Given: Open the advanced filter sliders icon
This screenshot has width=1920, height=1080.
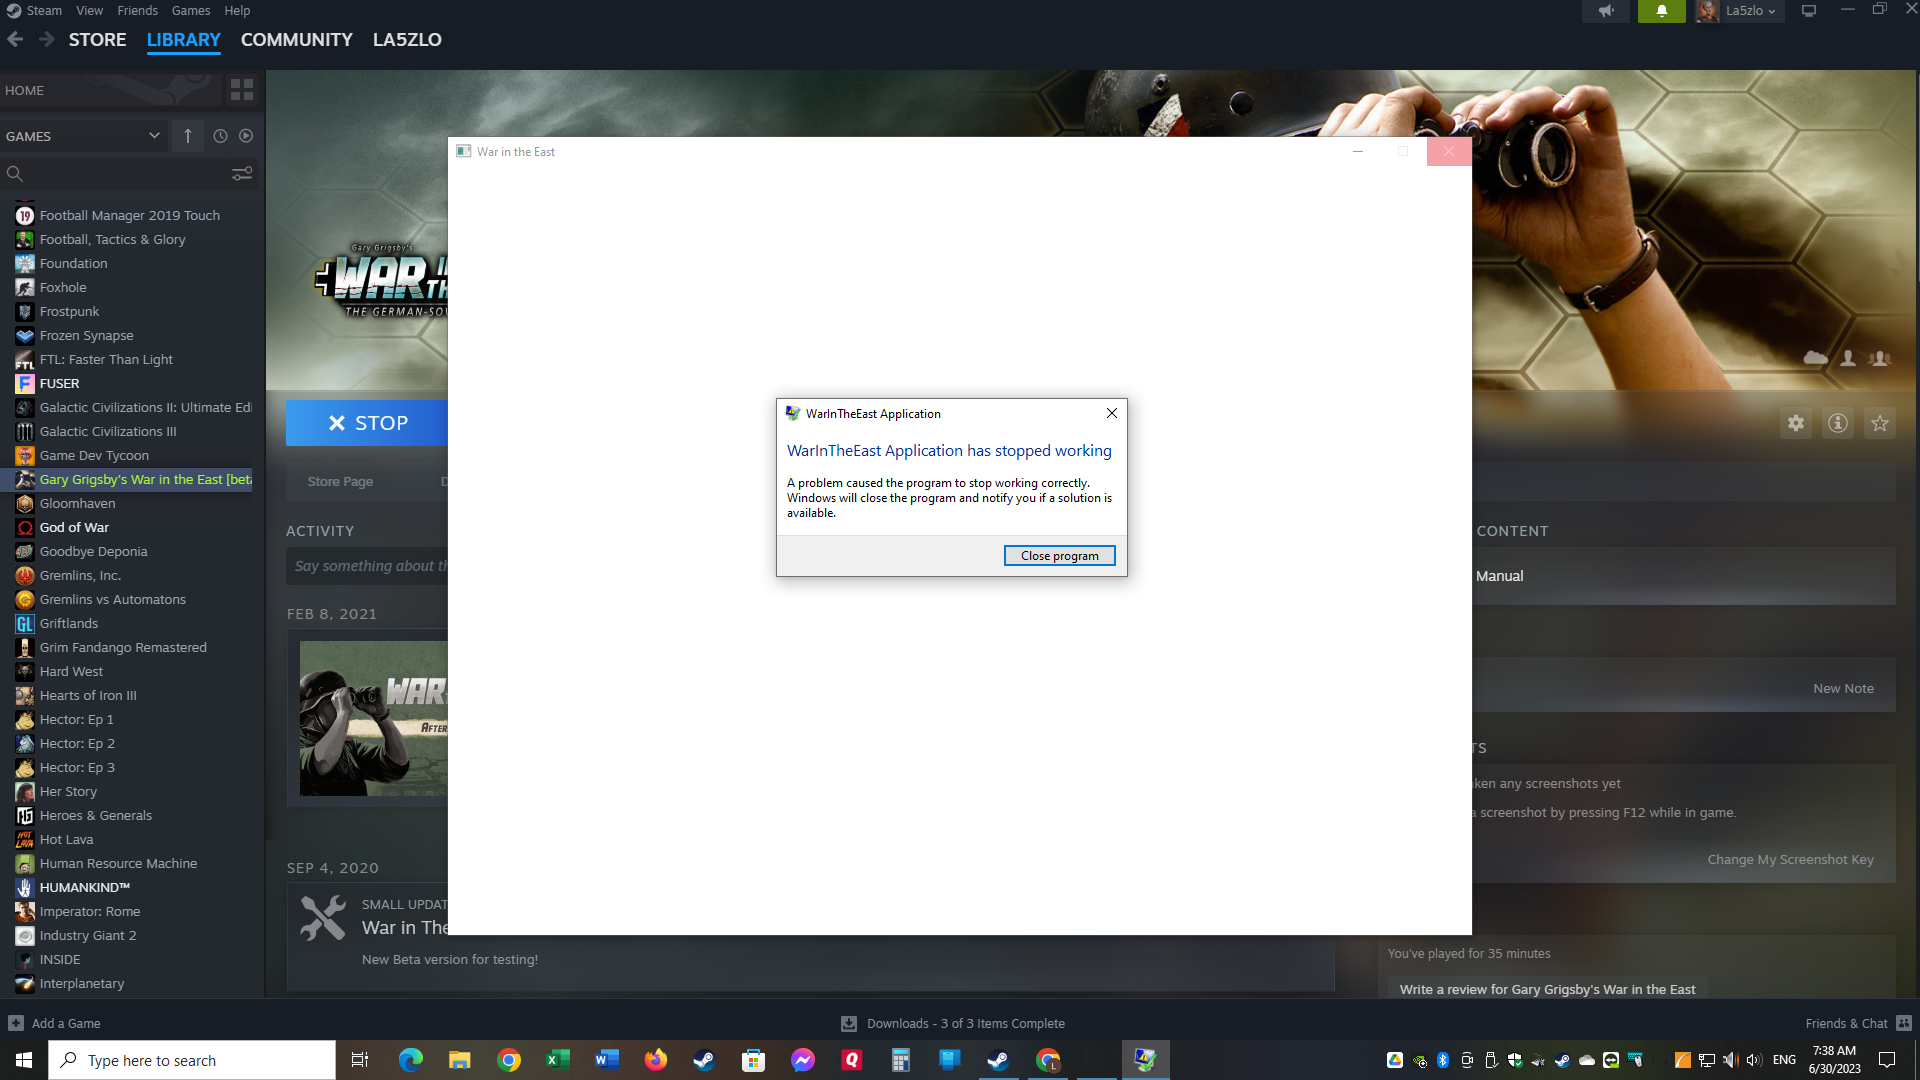Looking at the screenshot, I should 242,174.
